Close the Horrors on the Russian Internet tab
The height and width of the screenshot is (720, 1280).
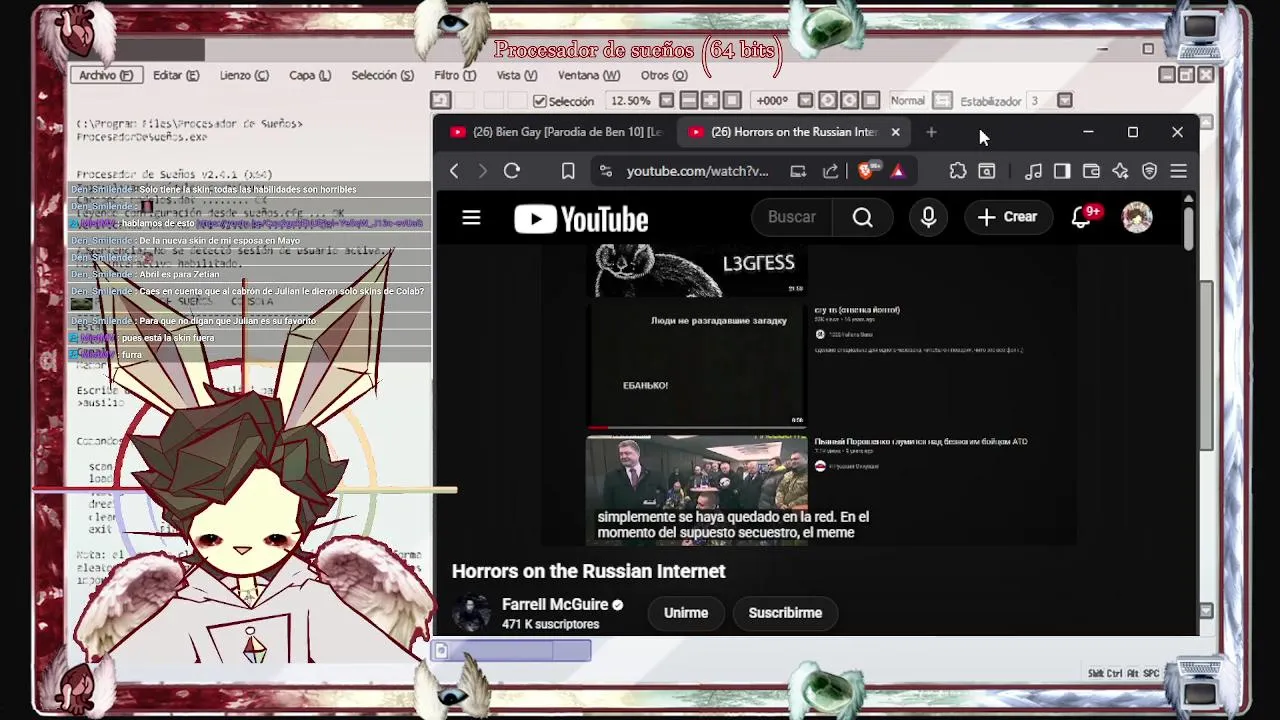click(895, 132)
